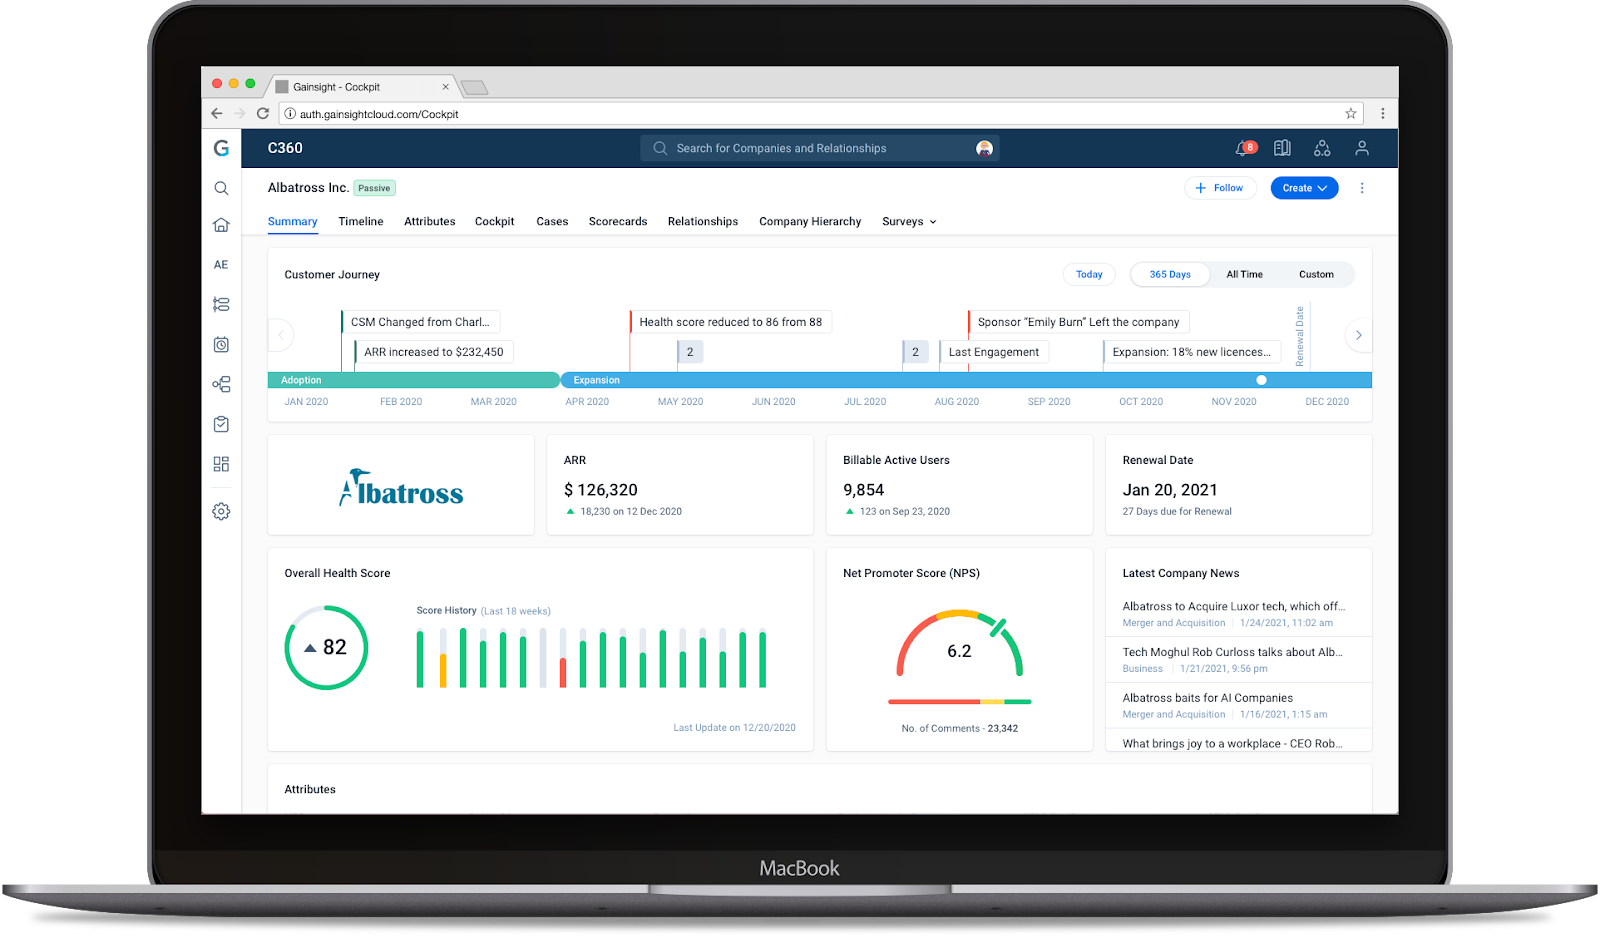
Task: Open news: Albatross to Acquire Luxor tech
Action: pyautogui.click(x=1234, y=606)
